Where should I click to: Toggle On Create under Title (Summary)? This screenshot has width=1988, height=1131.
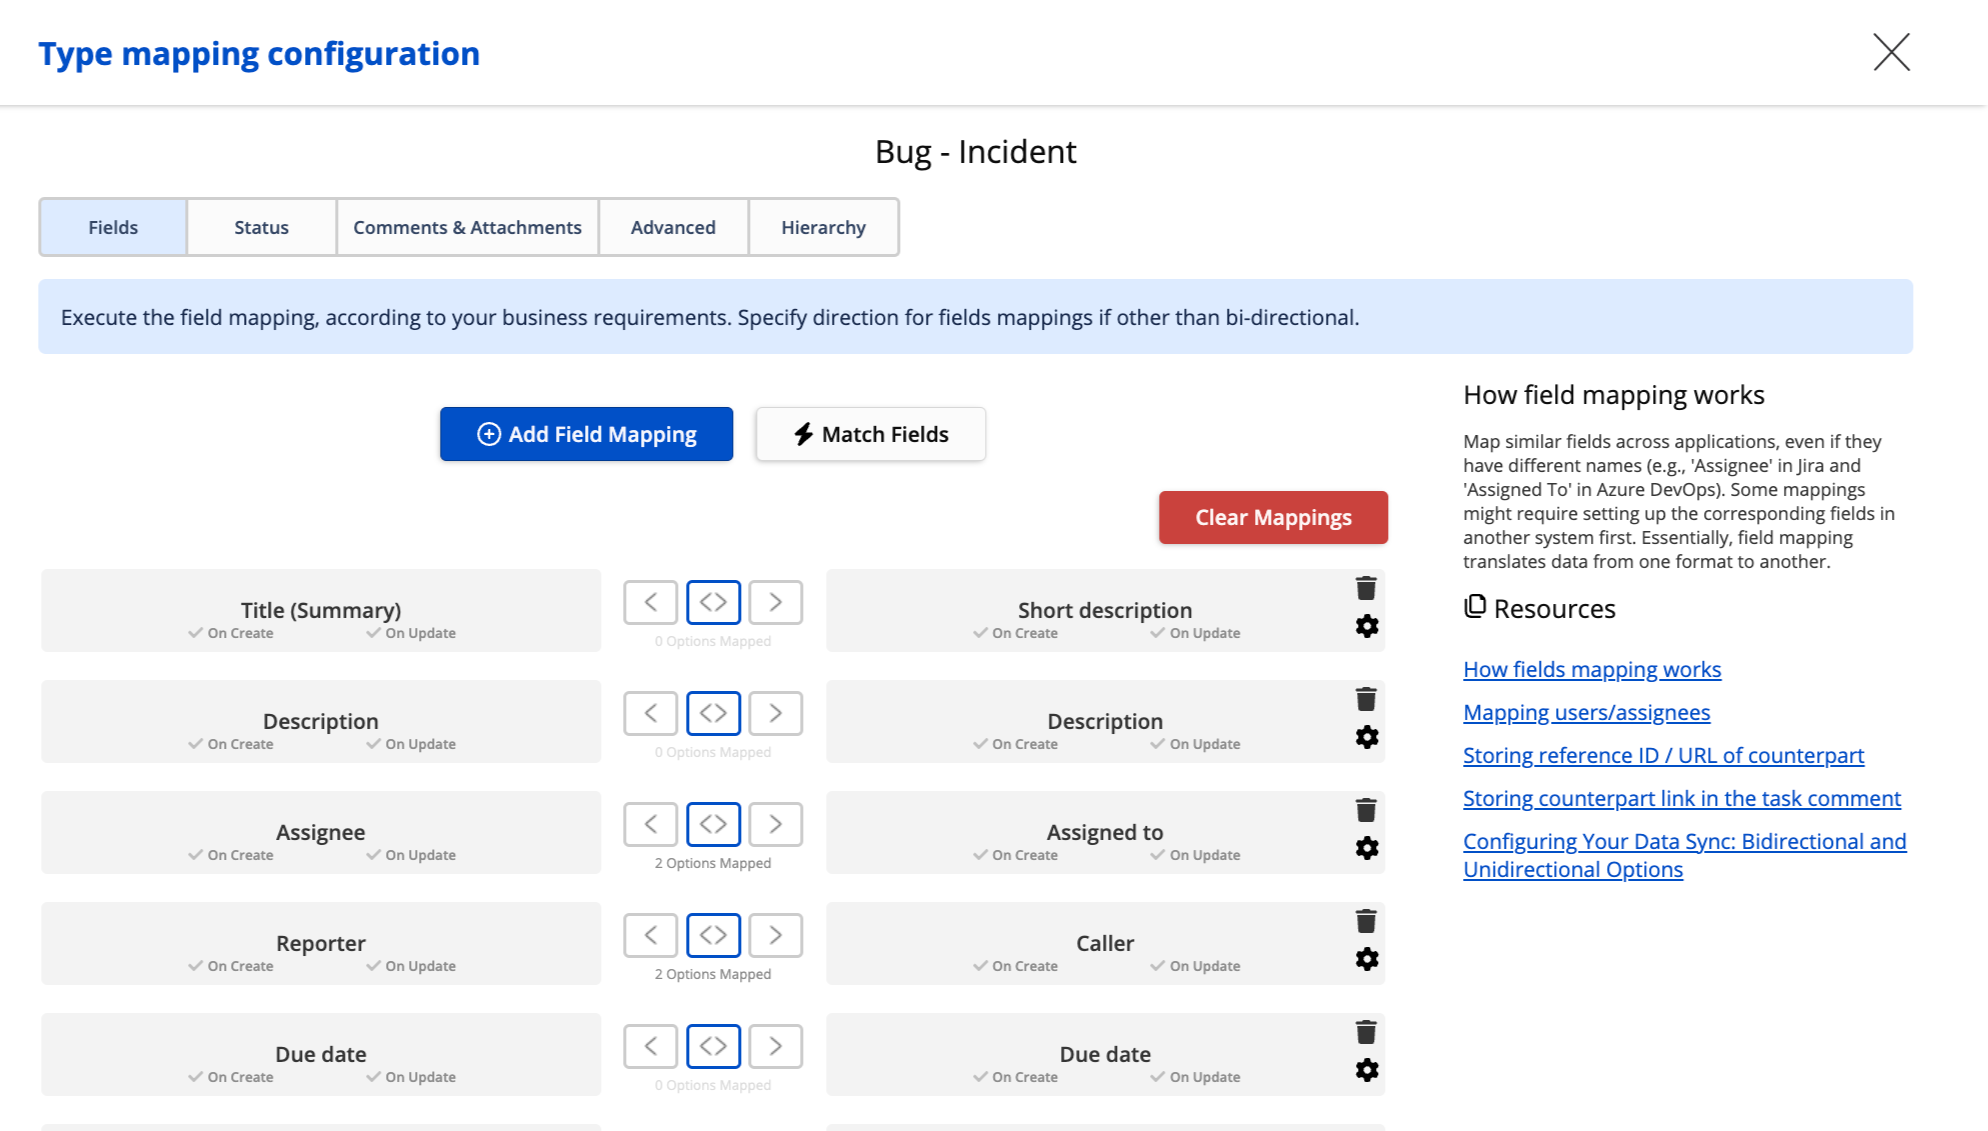pos(231,633)
